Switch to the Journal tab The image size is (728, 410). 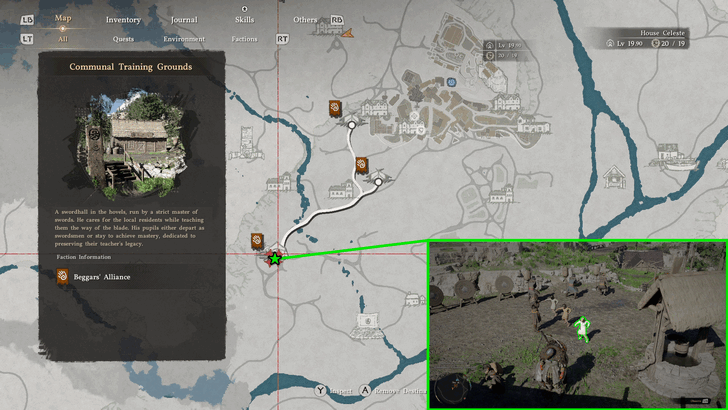coord(184,20)
